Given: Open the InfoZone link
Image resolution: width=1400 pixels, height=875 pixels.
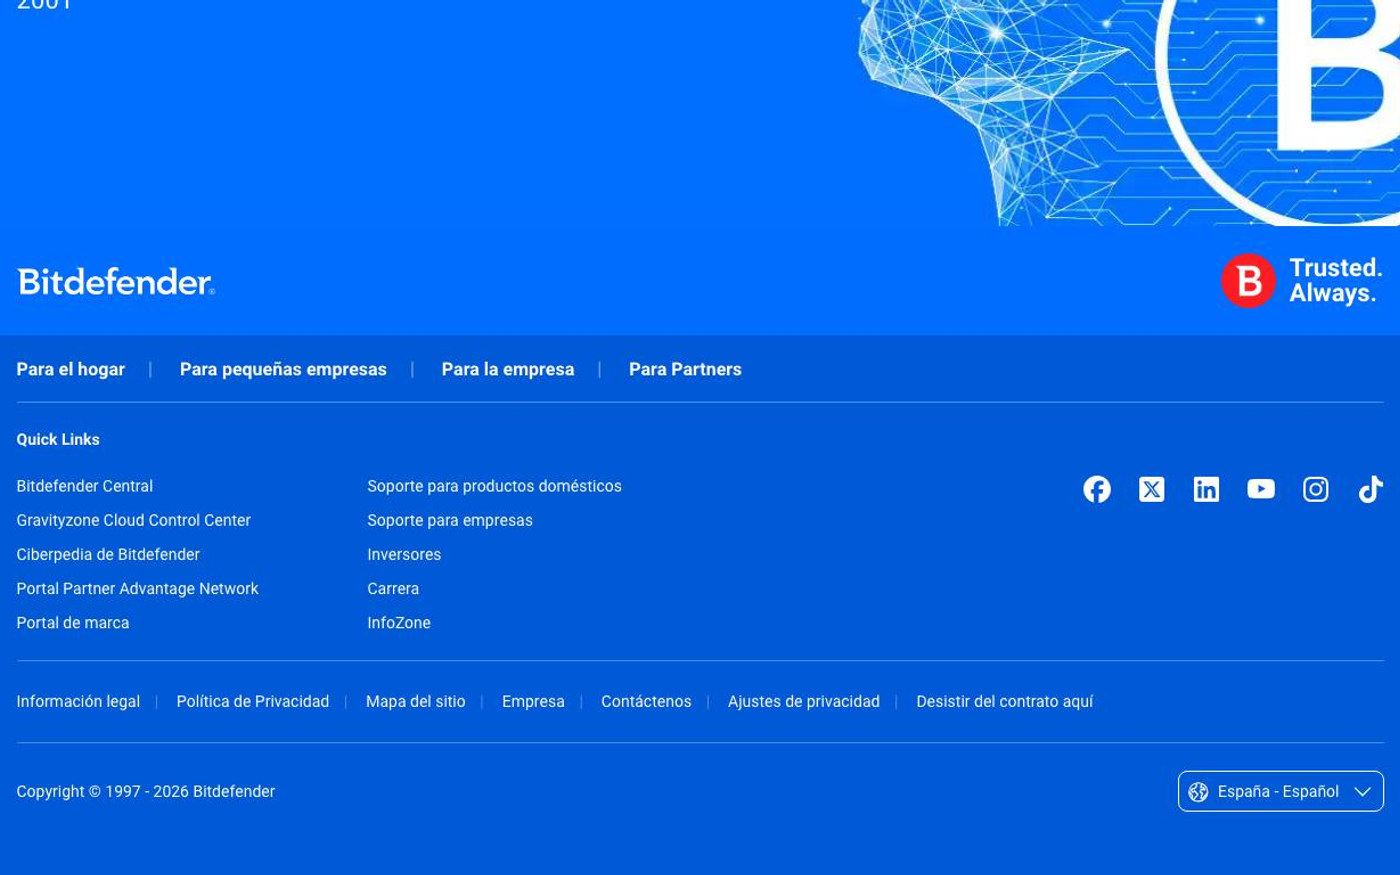Looking at the screenshot, I should 399,622.
